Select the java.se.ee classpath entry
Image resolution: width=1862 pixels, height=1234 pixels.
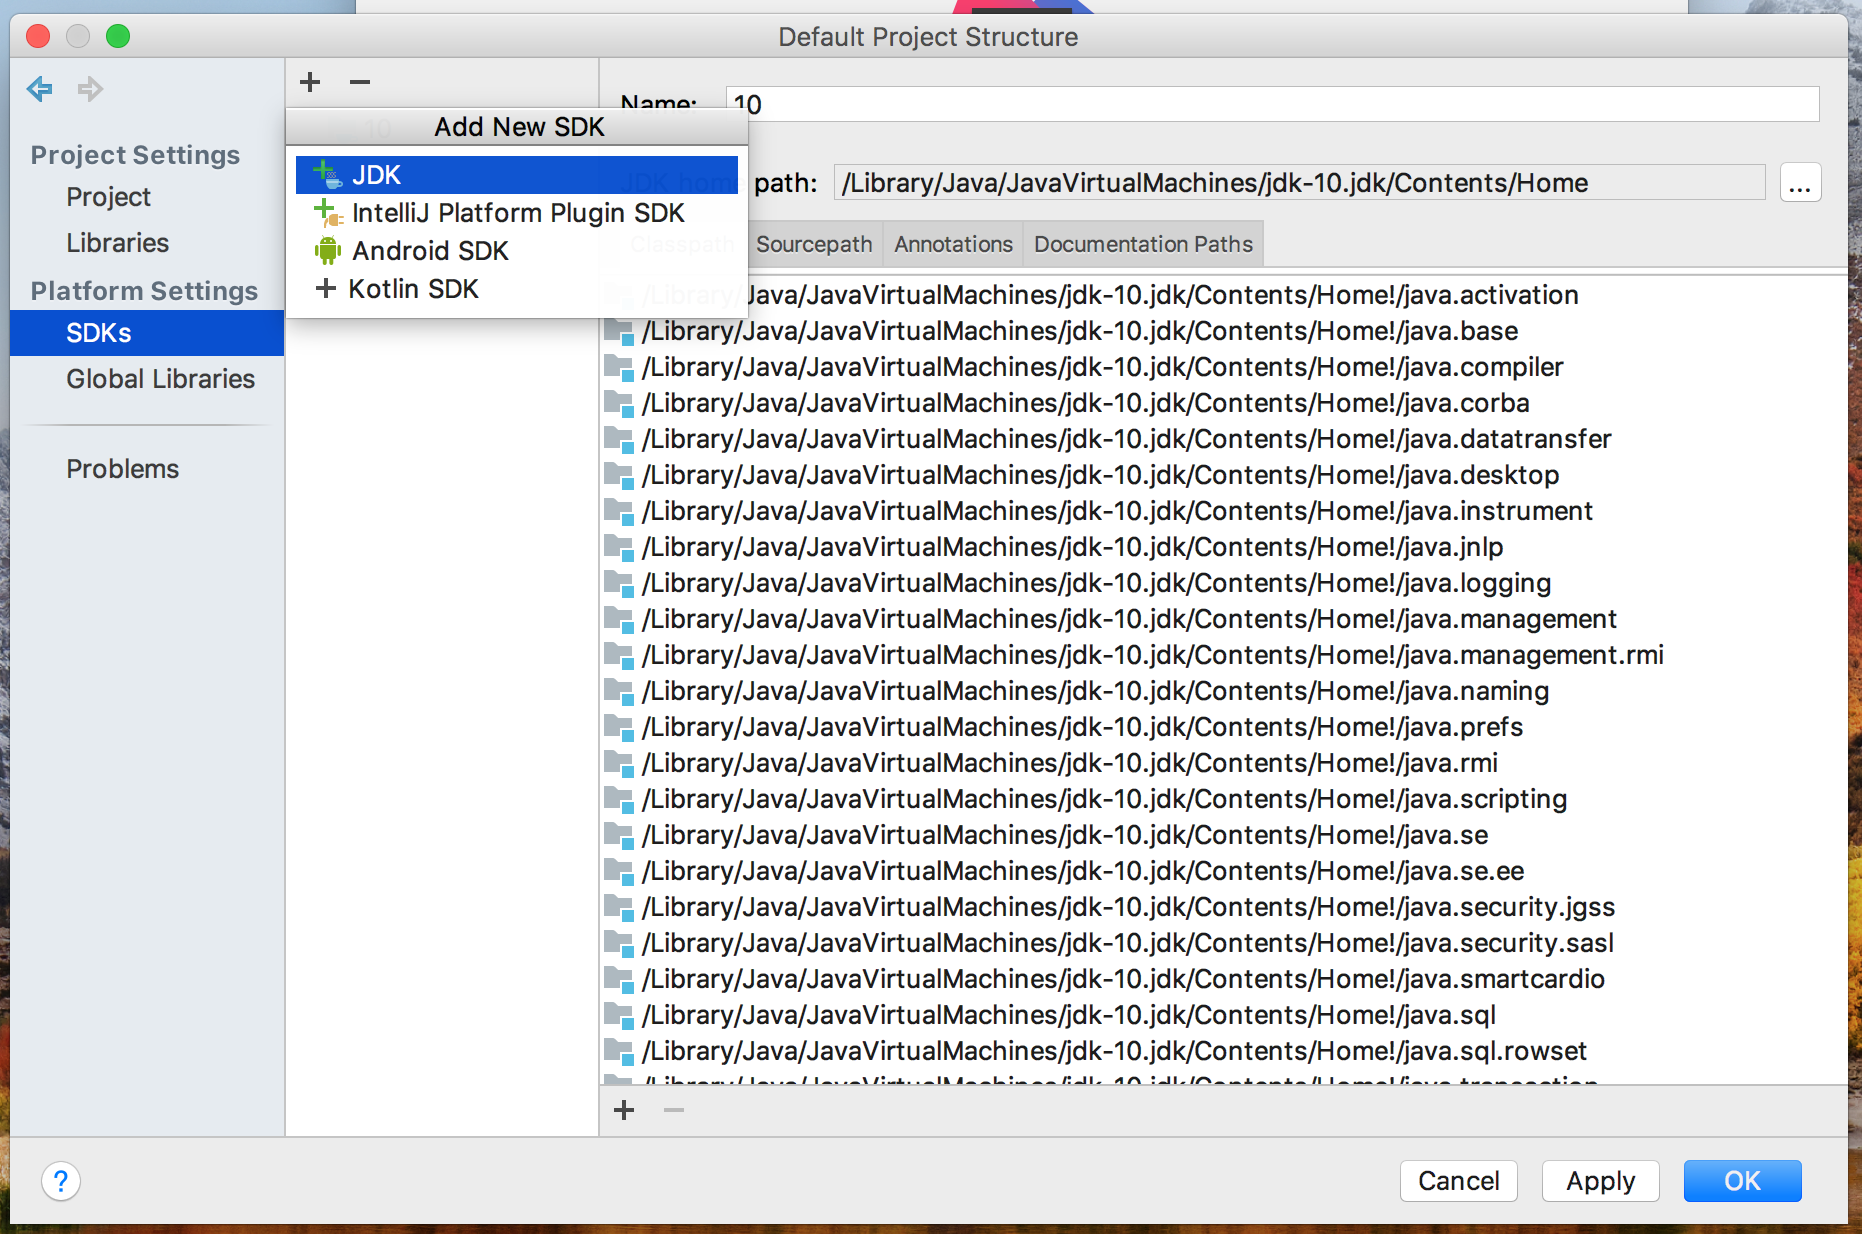coord(1224,871)
